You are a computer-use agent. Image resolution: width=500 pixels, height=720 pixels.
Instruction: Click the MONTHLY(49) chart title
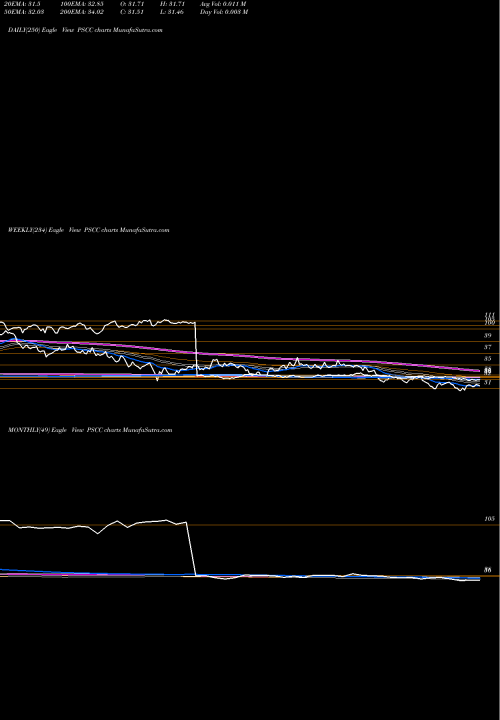pyautogui.click(x=90, y=430)
